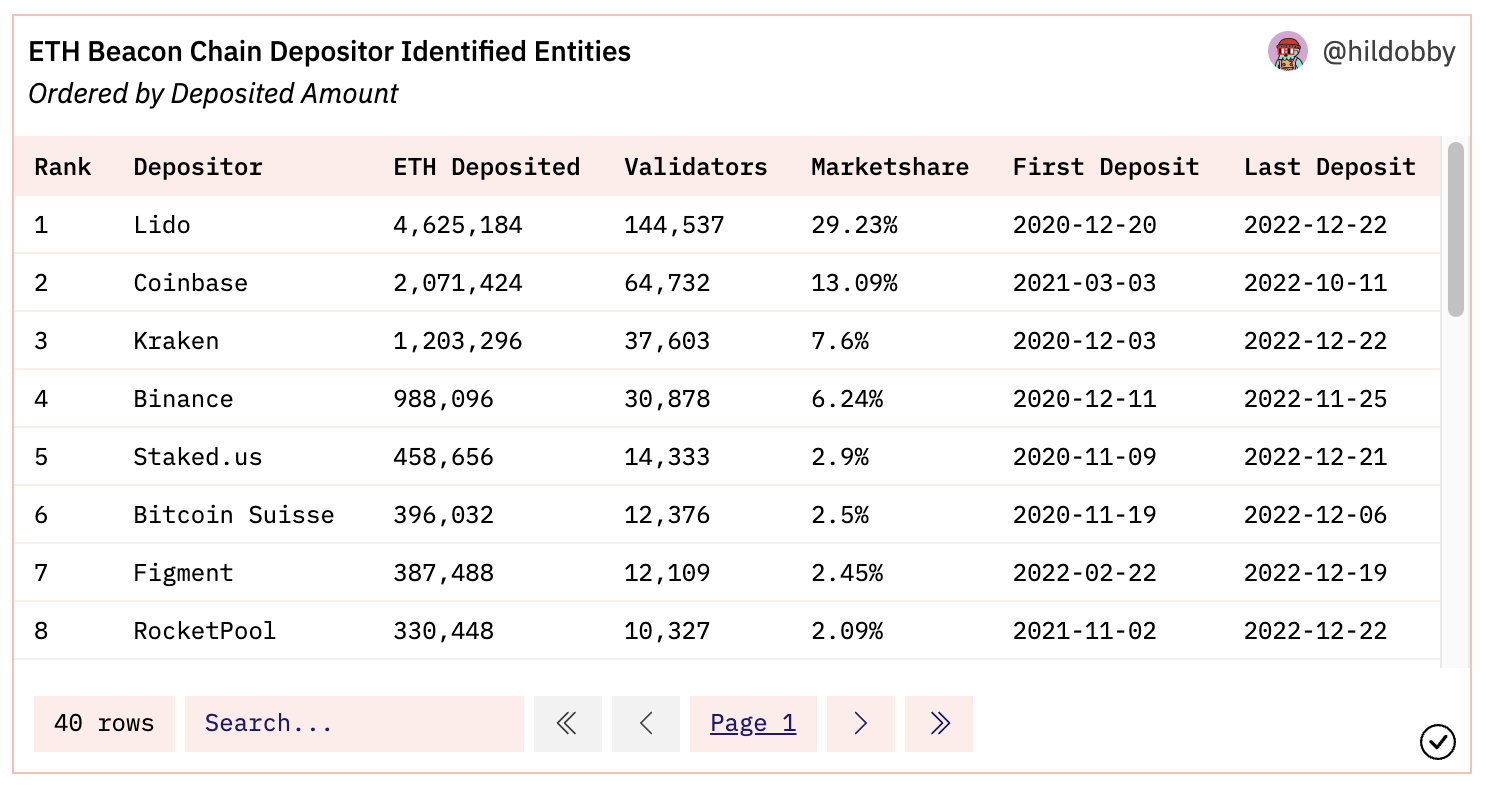The image size is (1486, 788).
Task: Jump to last page with double-right arrows
Action: 939,724
